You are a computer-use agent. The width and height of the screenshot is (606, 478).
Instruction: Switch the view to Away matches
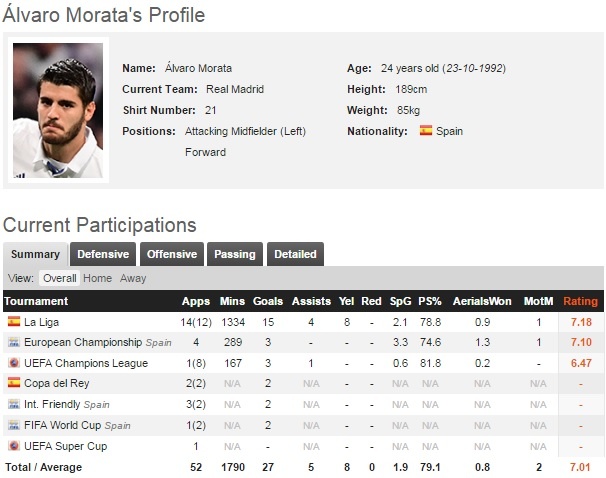pos(133,278)
